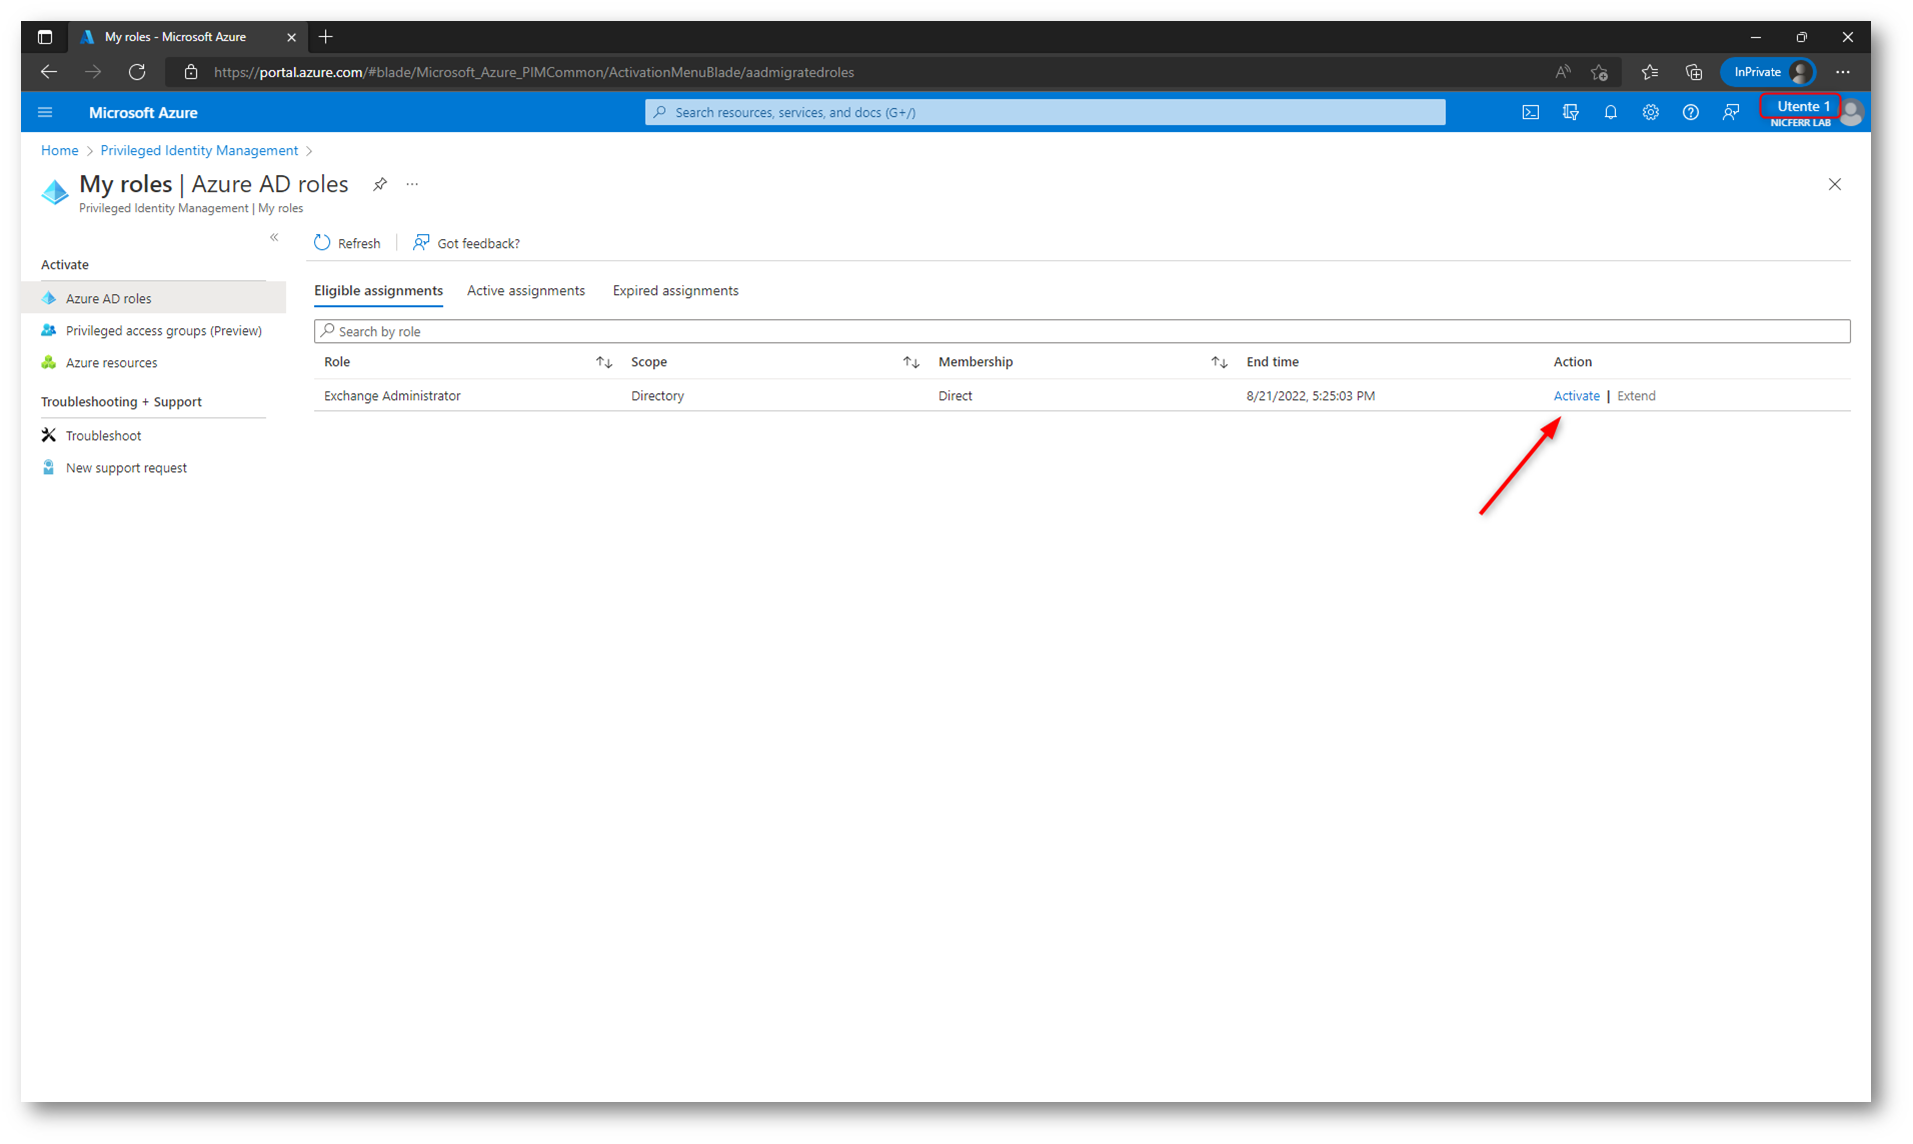1913x1144 pixels.
Task: Open browser Settings and more menu
Action: 1842,72
